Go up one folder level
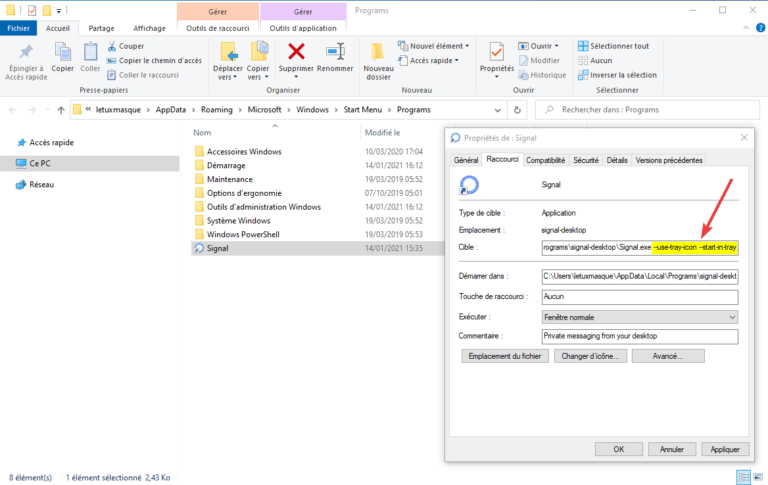Screen dimensions: 768x485 pos(61,110)
